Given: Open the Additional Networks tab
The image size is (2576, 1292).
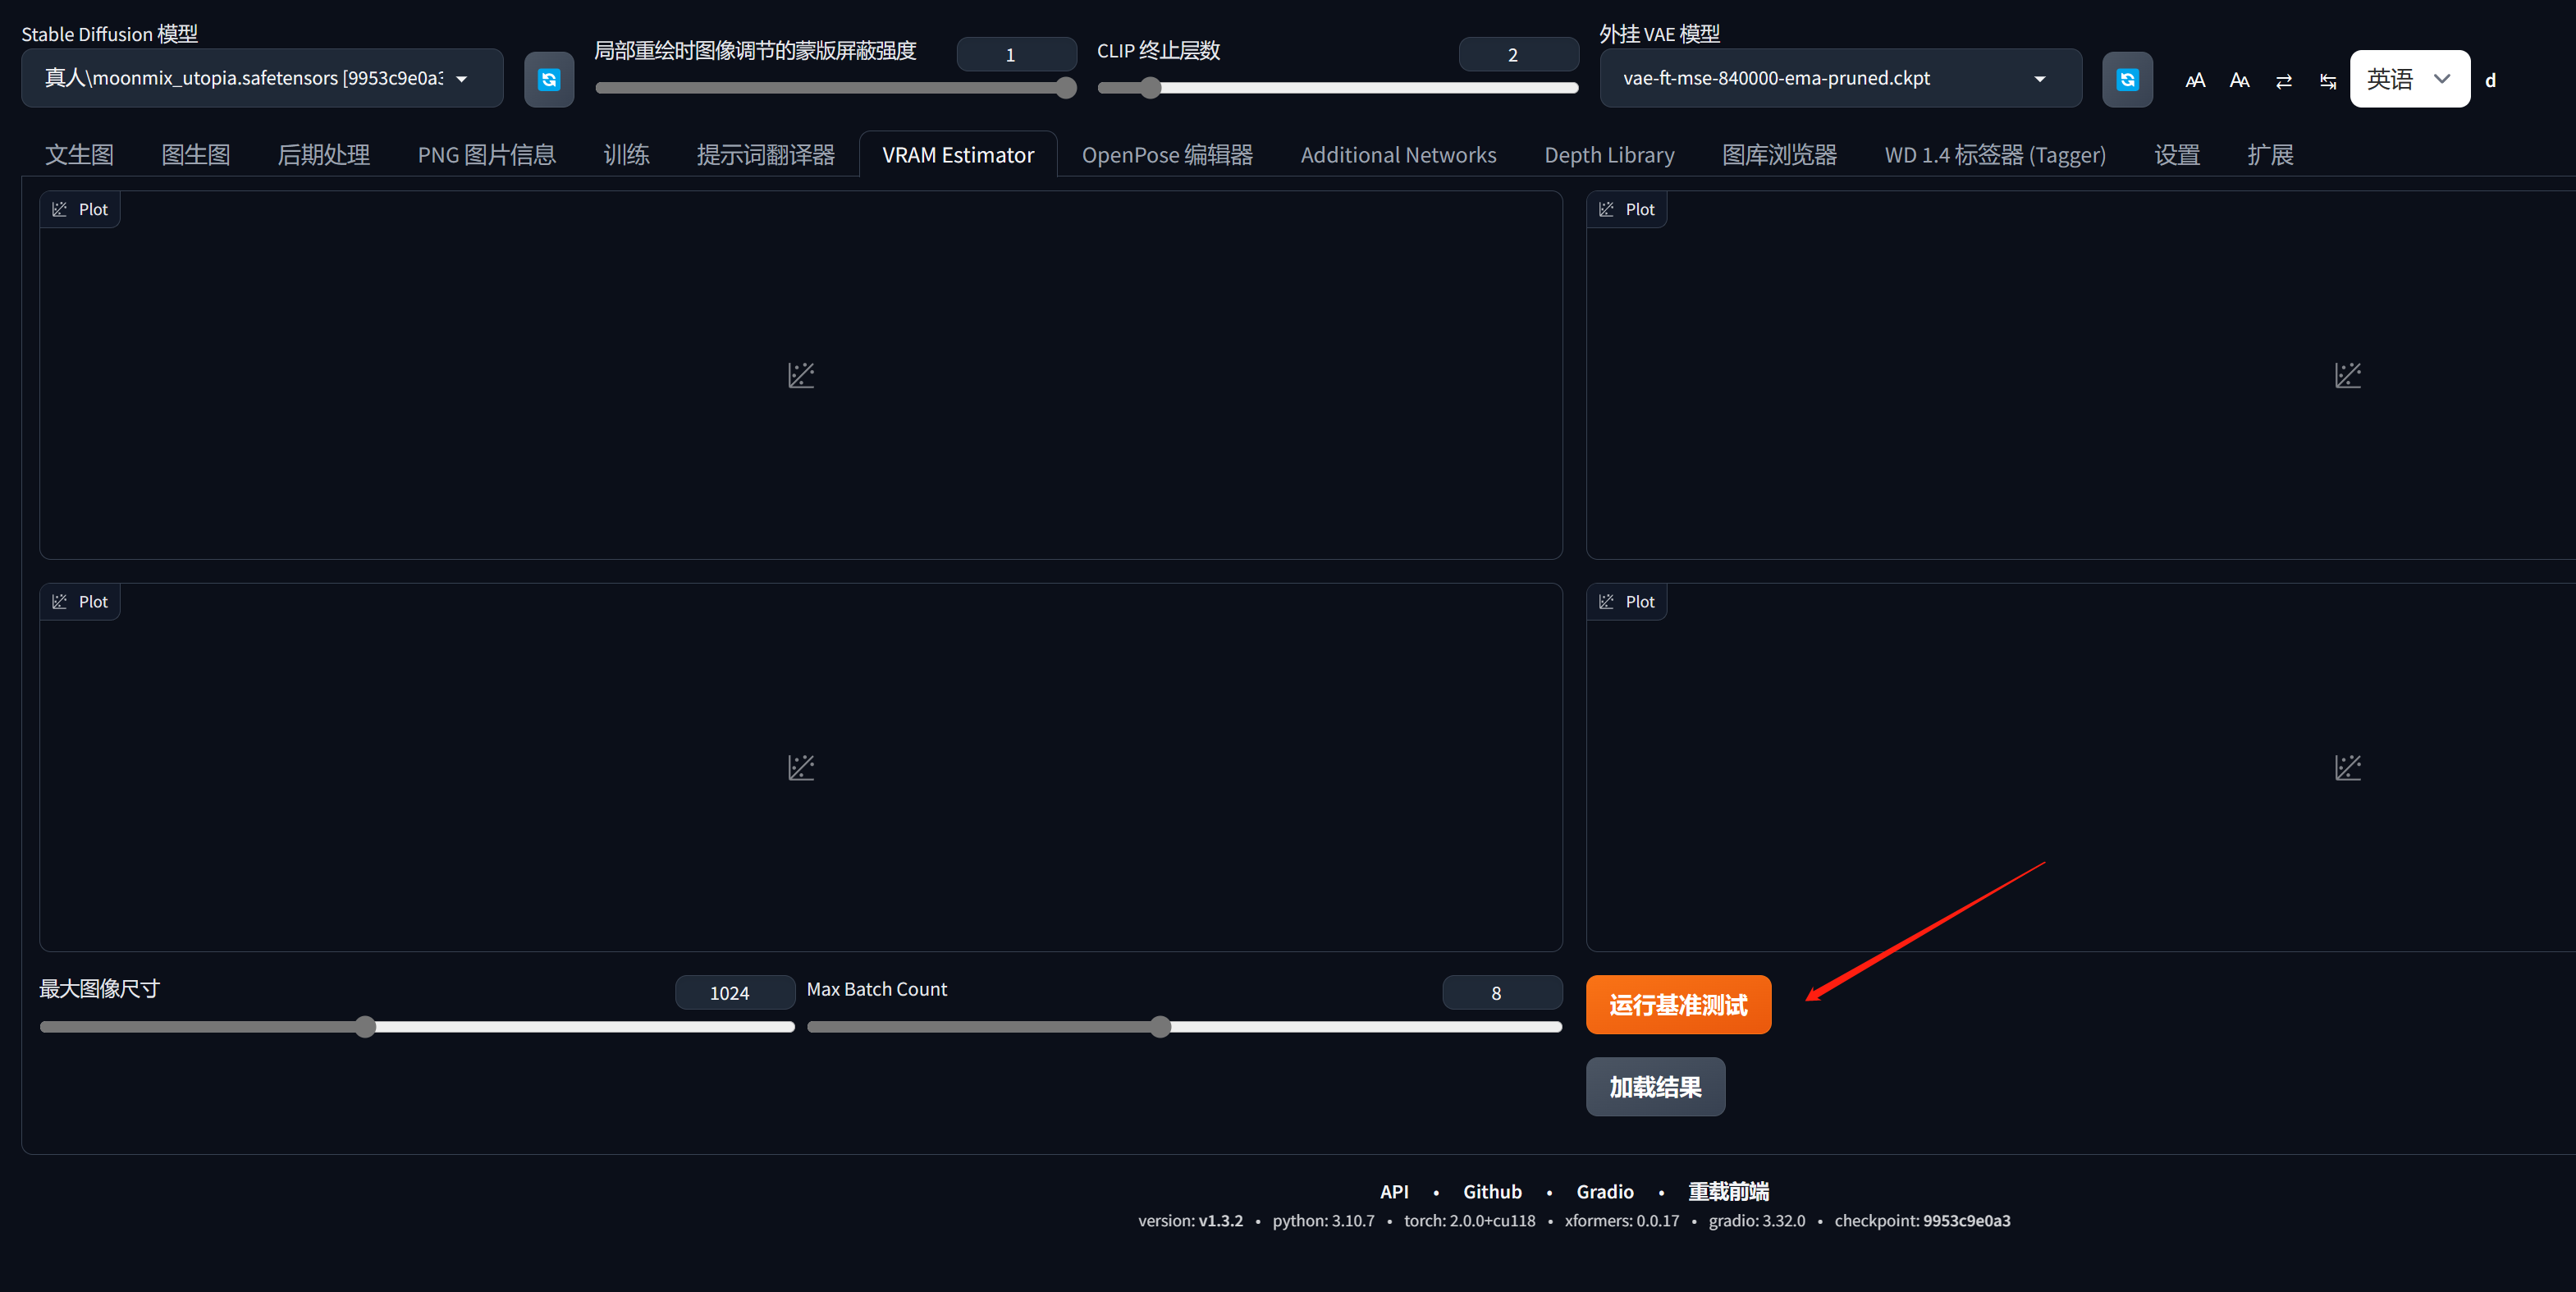Looking at the screenshot, I should (x=1398, y=155).
